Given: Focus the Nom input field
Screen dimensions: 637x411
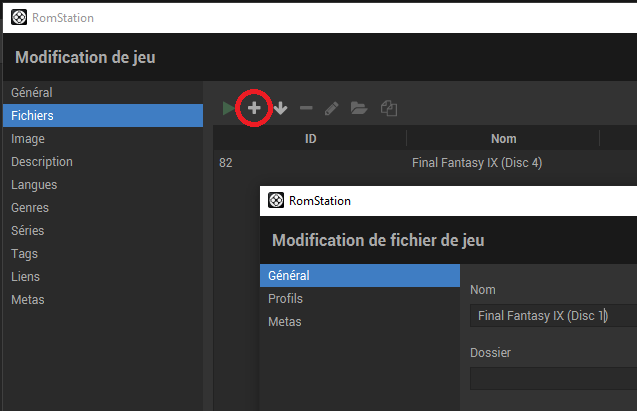Looking at the screenshot, I should point(553,316).
